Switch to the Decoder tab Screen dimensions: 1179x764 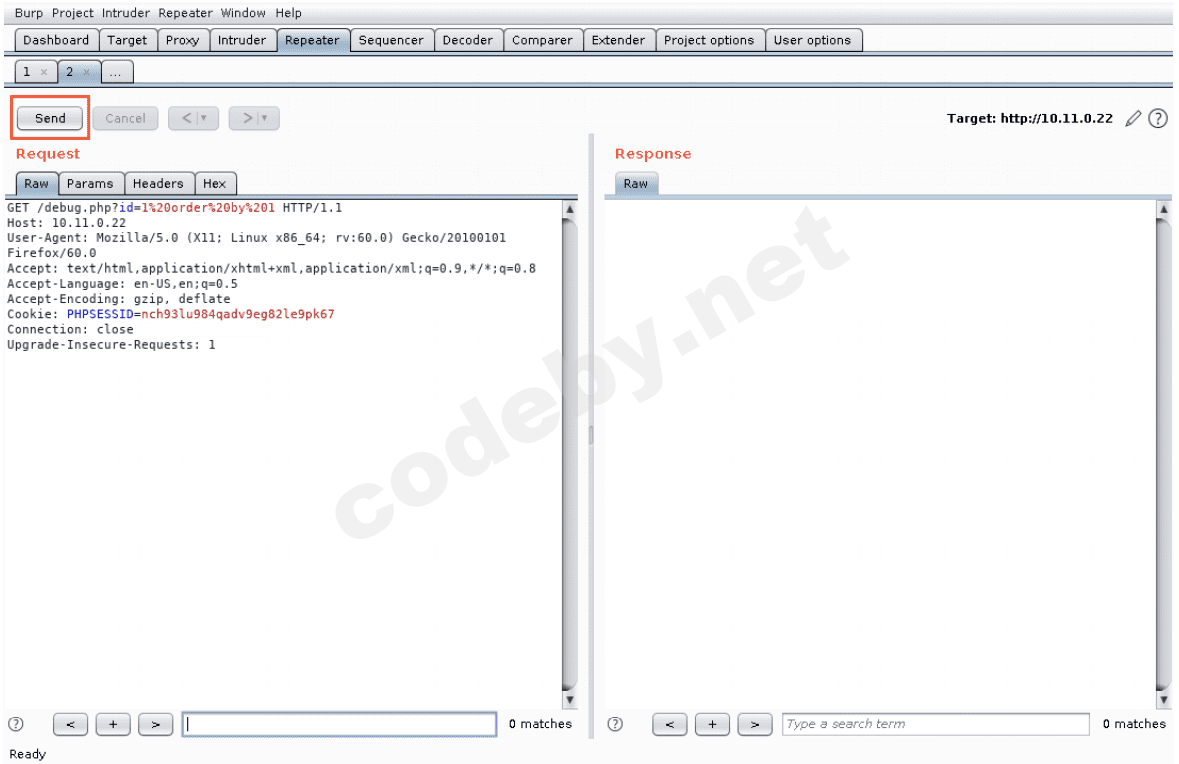(x=468, y=40)
